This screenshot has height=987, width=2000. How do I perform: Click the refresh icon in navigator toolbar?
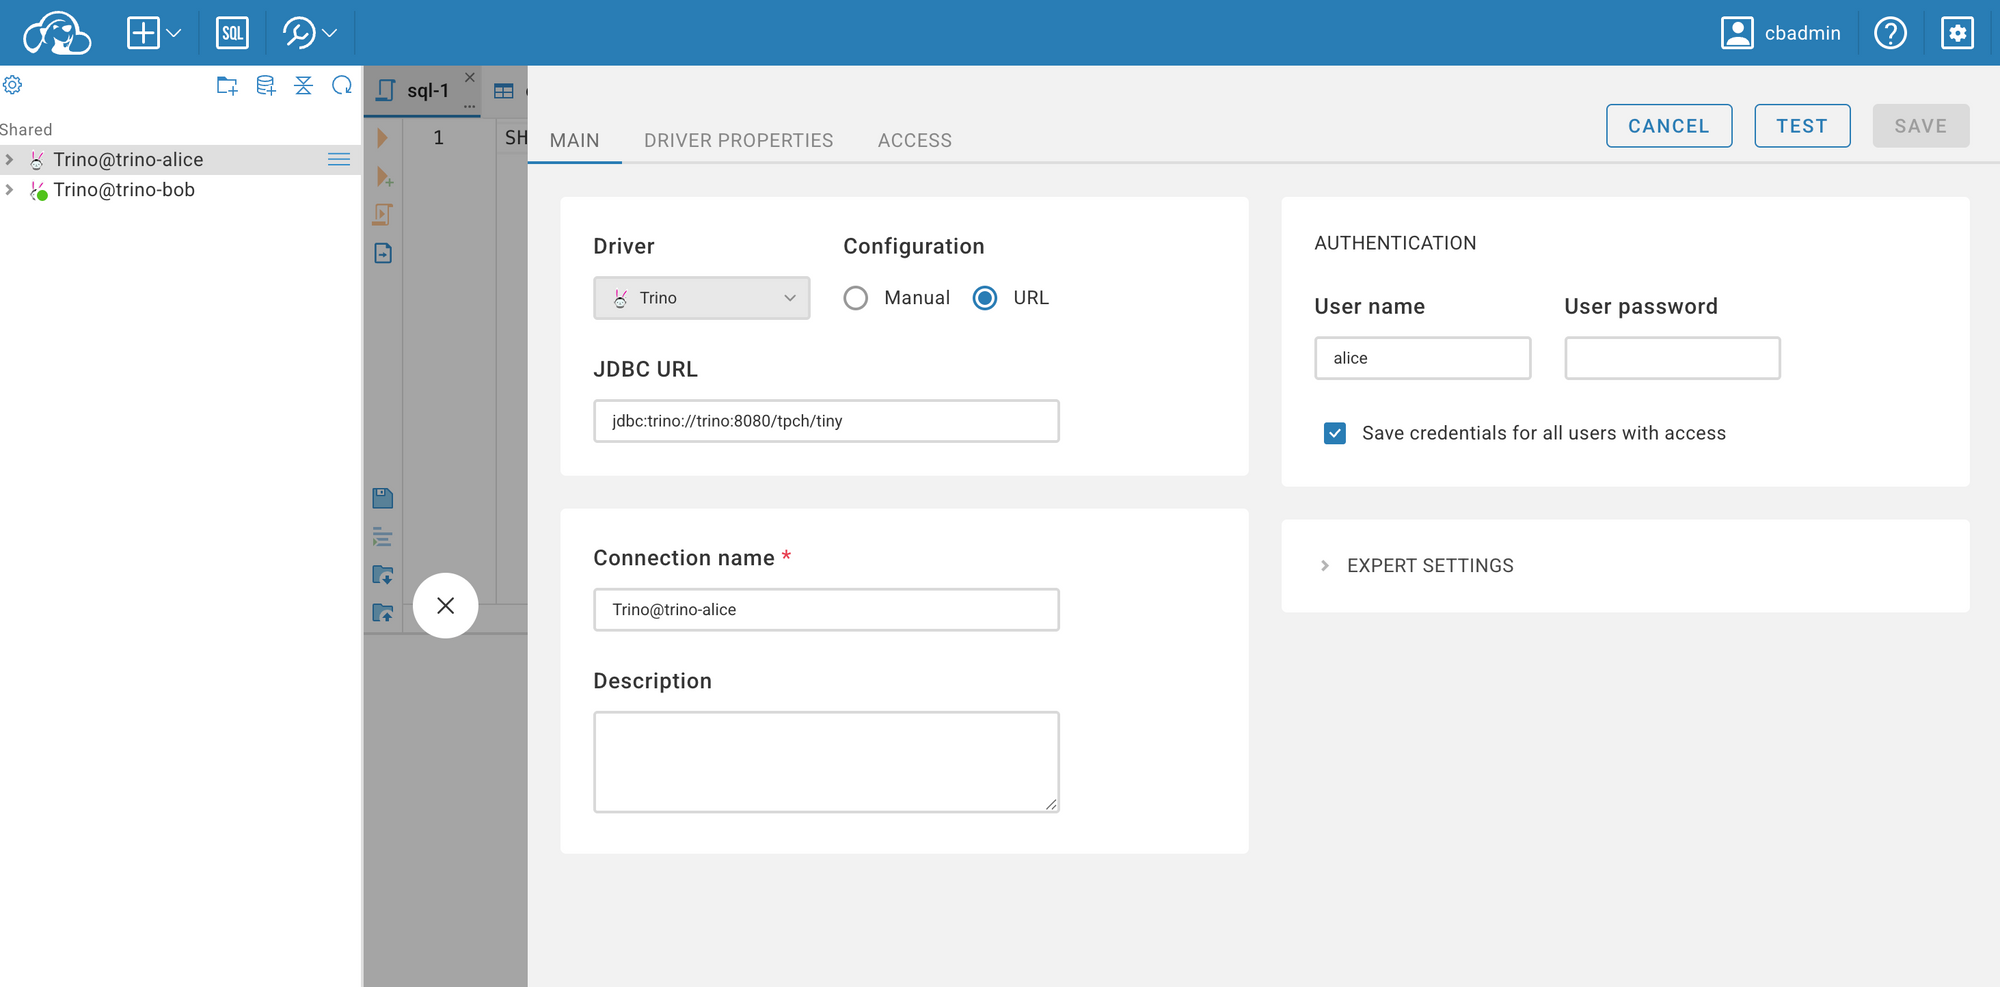coord(342,86)
